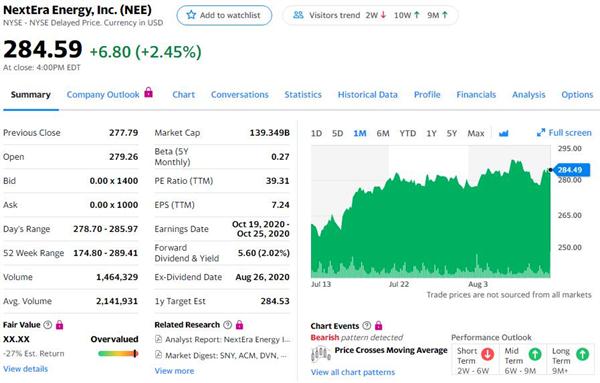The width and height of the screenshot is (600, 383).
Task: Click View details under Fair Value
Action: coord(26,369)
